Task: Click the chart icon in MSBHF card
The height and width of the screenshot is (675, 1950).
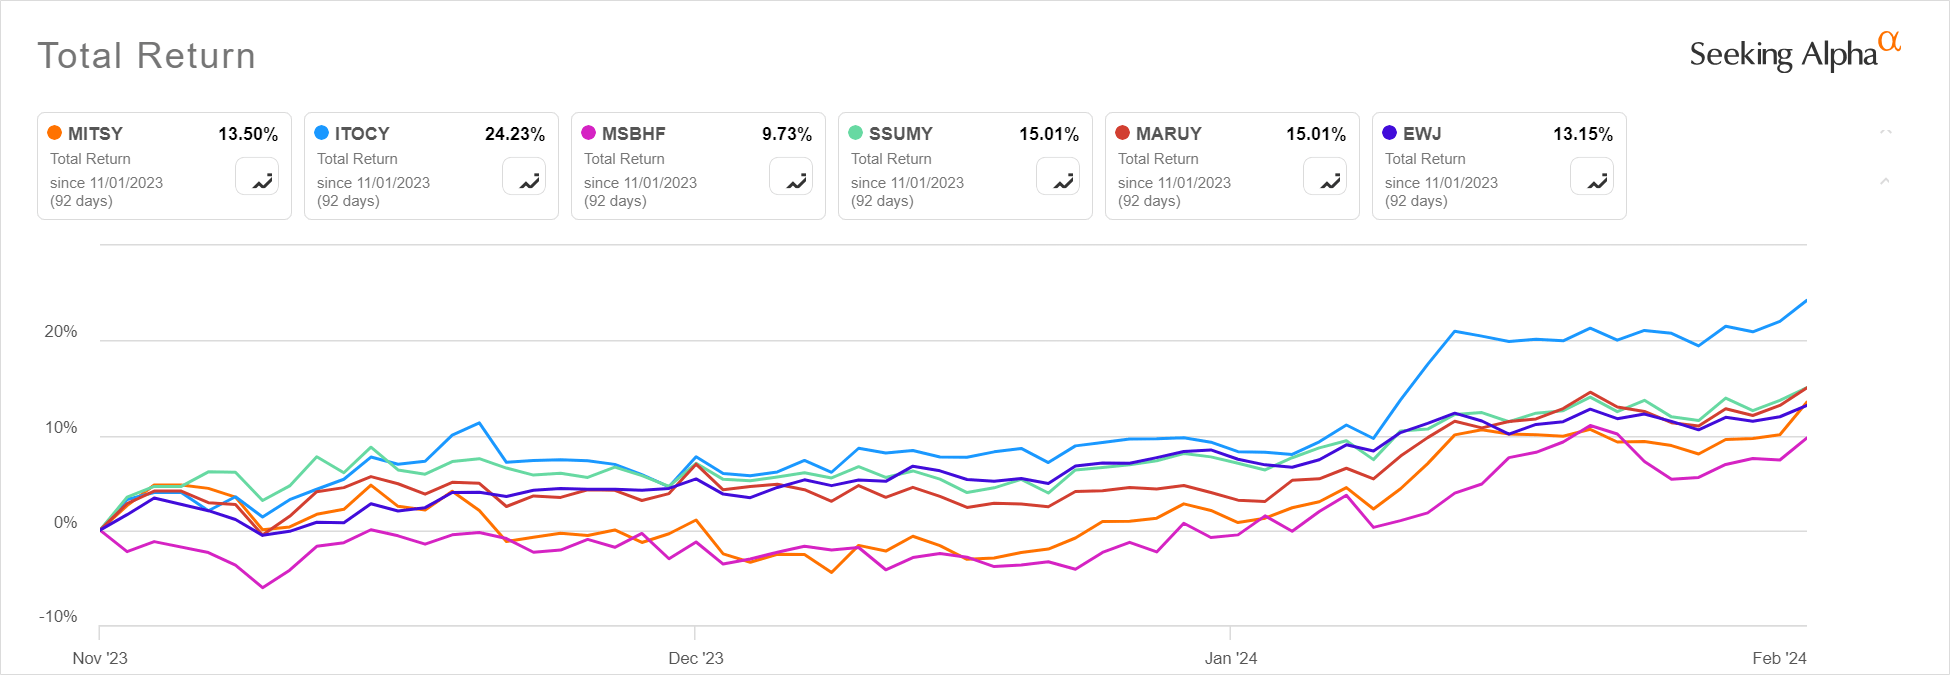Action: (791, 177)
